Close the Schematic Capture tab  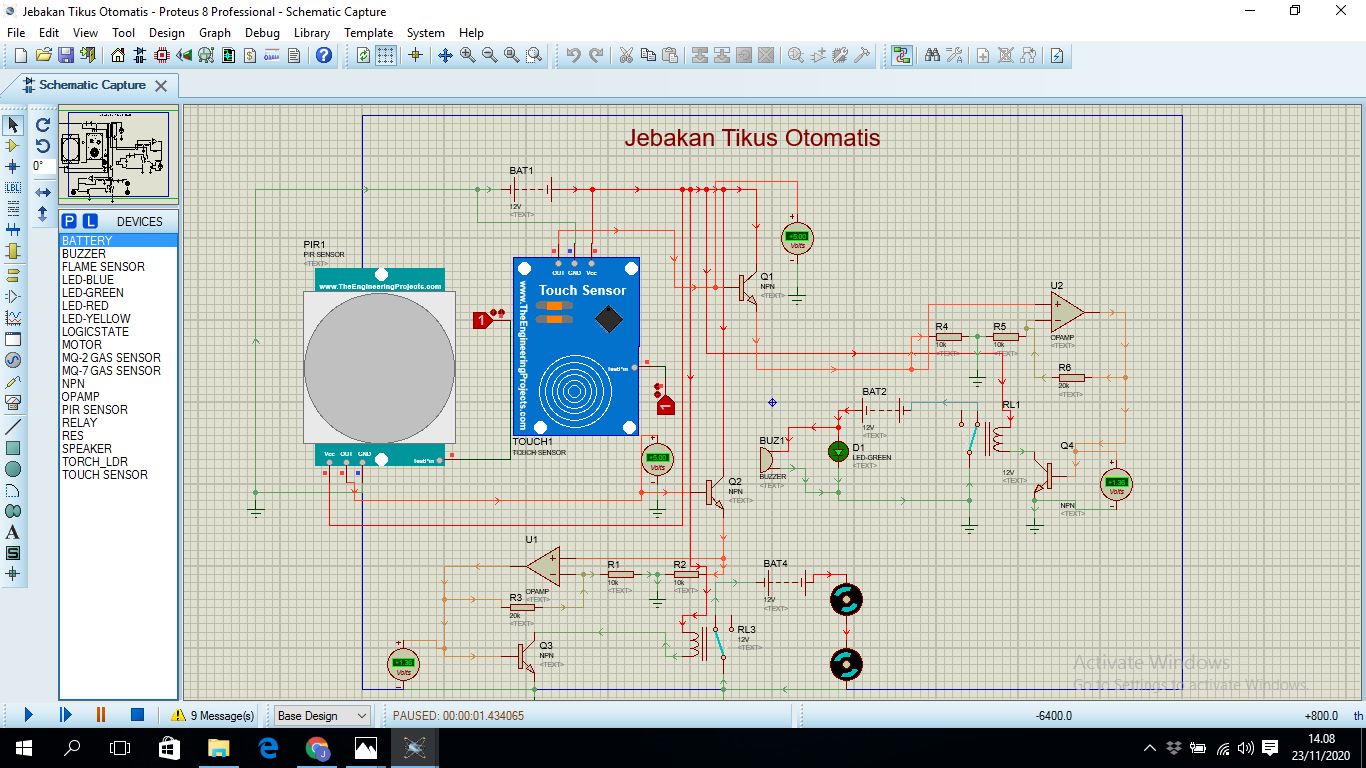pyautogui.click(x=160, y=86)
